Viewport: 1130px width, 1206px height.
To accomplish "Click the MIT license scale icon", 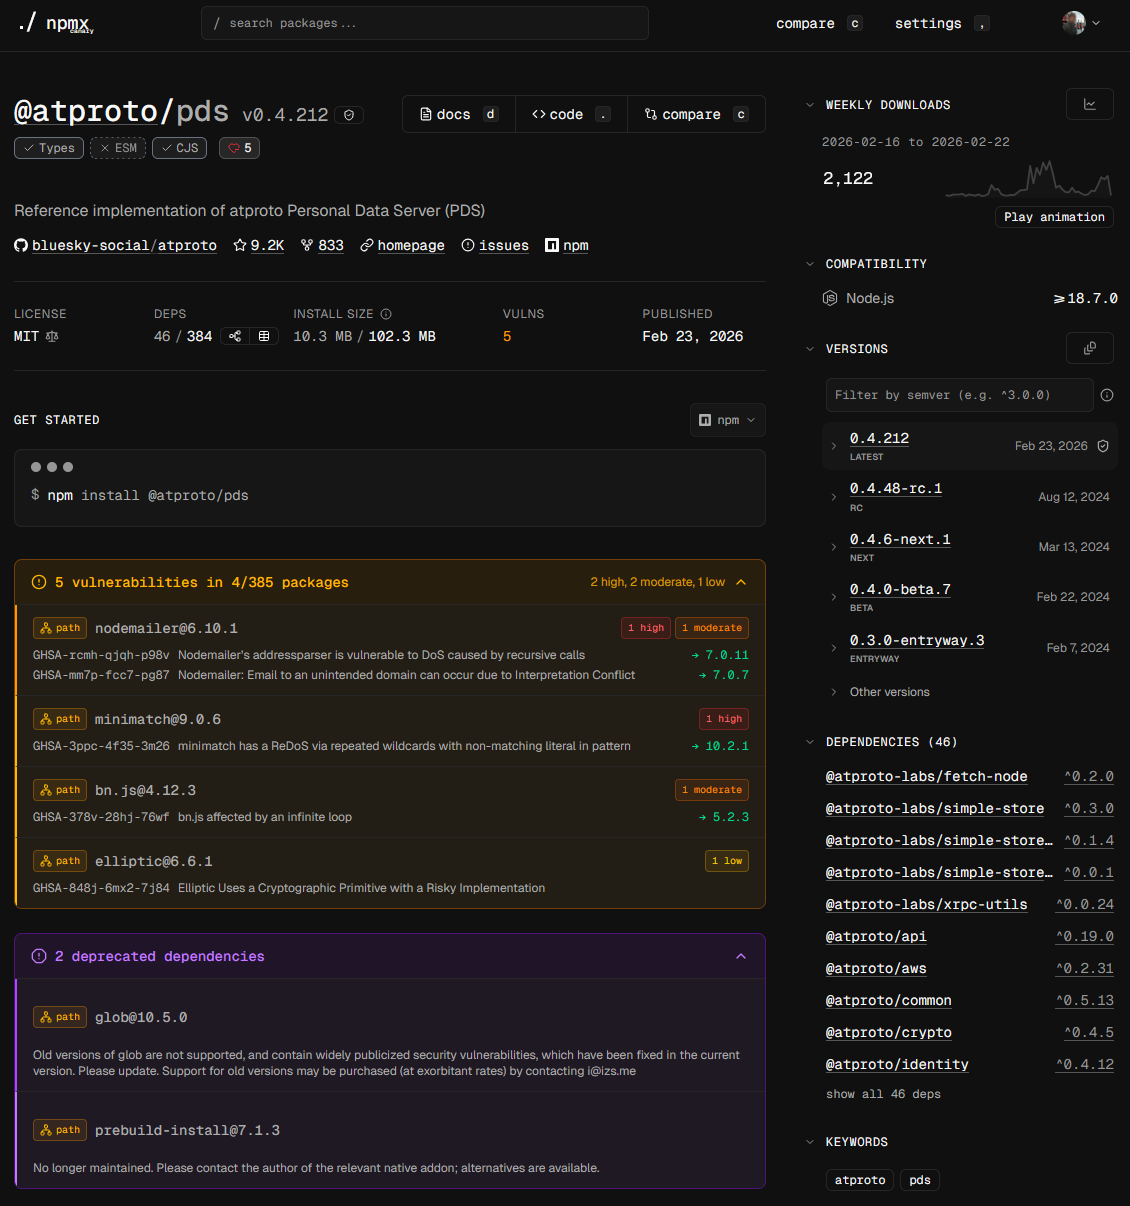I will pos(52,337).
